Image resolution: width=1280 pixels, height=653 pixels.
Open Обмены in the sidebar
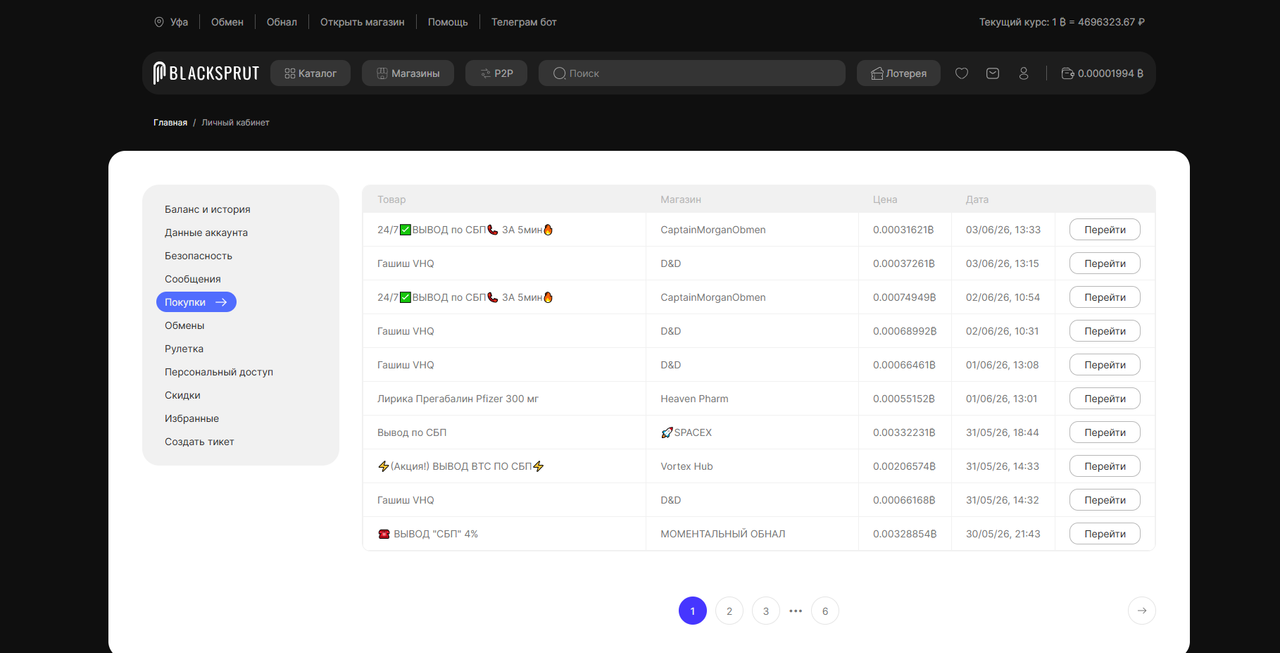[185, 326]
